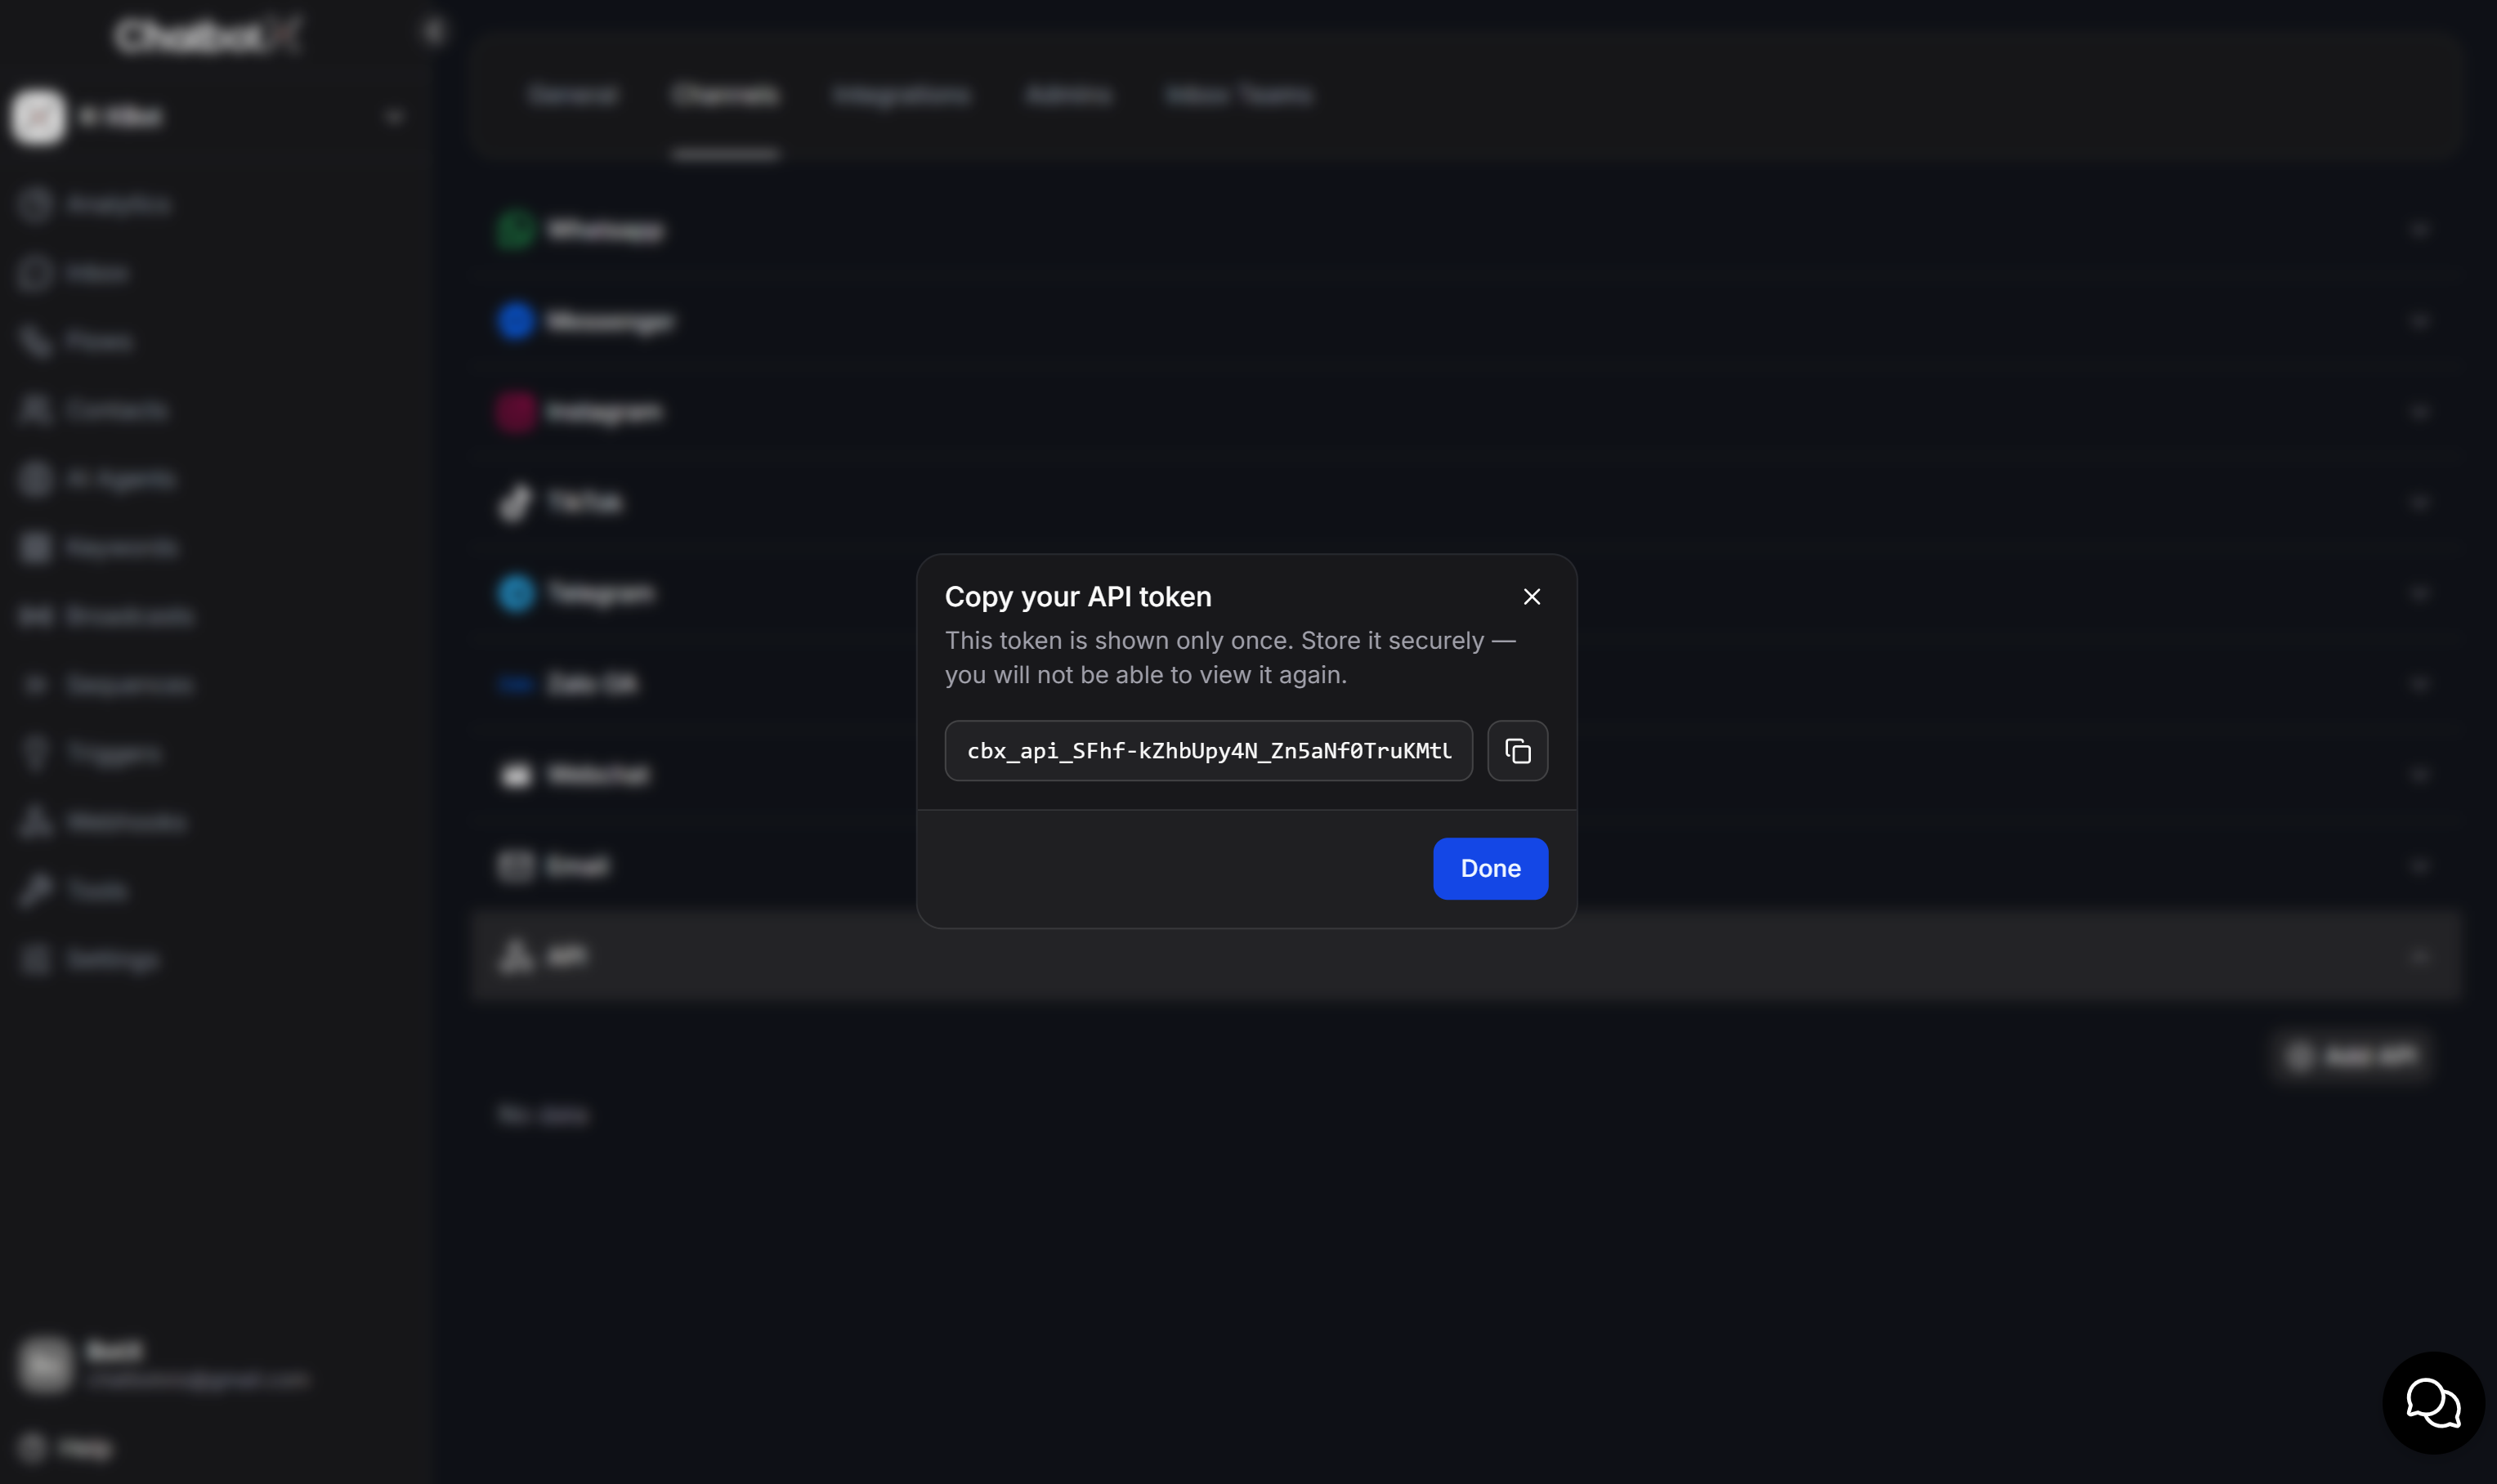Select the cbx_api token text field

click(x=1208, y=751)
